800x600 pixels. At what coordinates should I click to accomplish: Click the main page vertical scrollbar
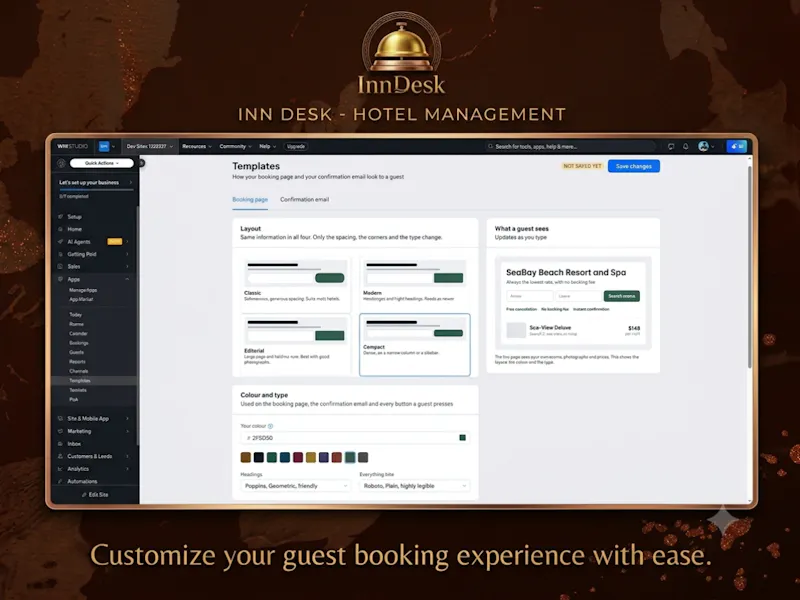(x=749, y=265)
